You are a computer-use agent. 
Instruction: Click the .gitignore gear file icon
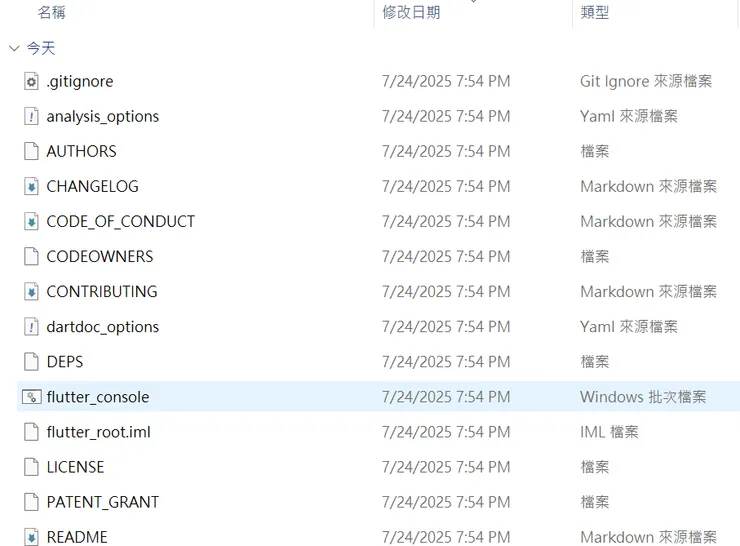coord(31,81)
